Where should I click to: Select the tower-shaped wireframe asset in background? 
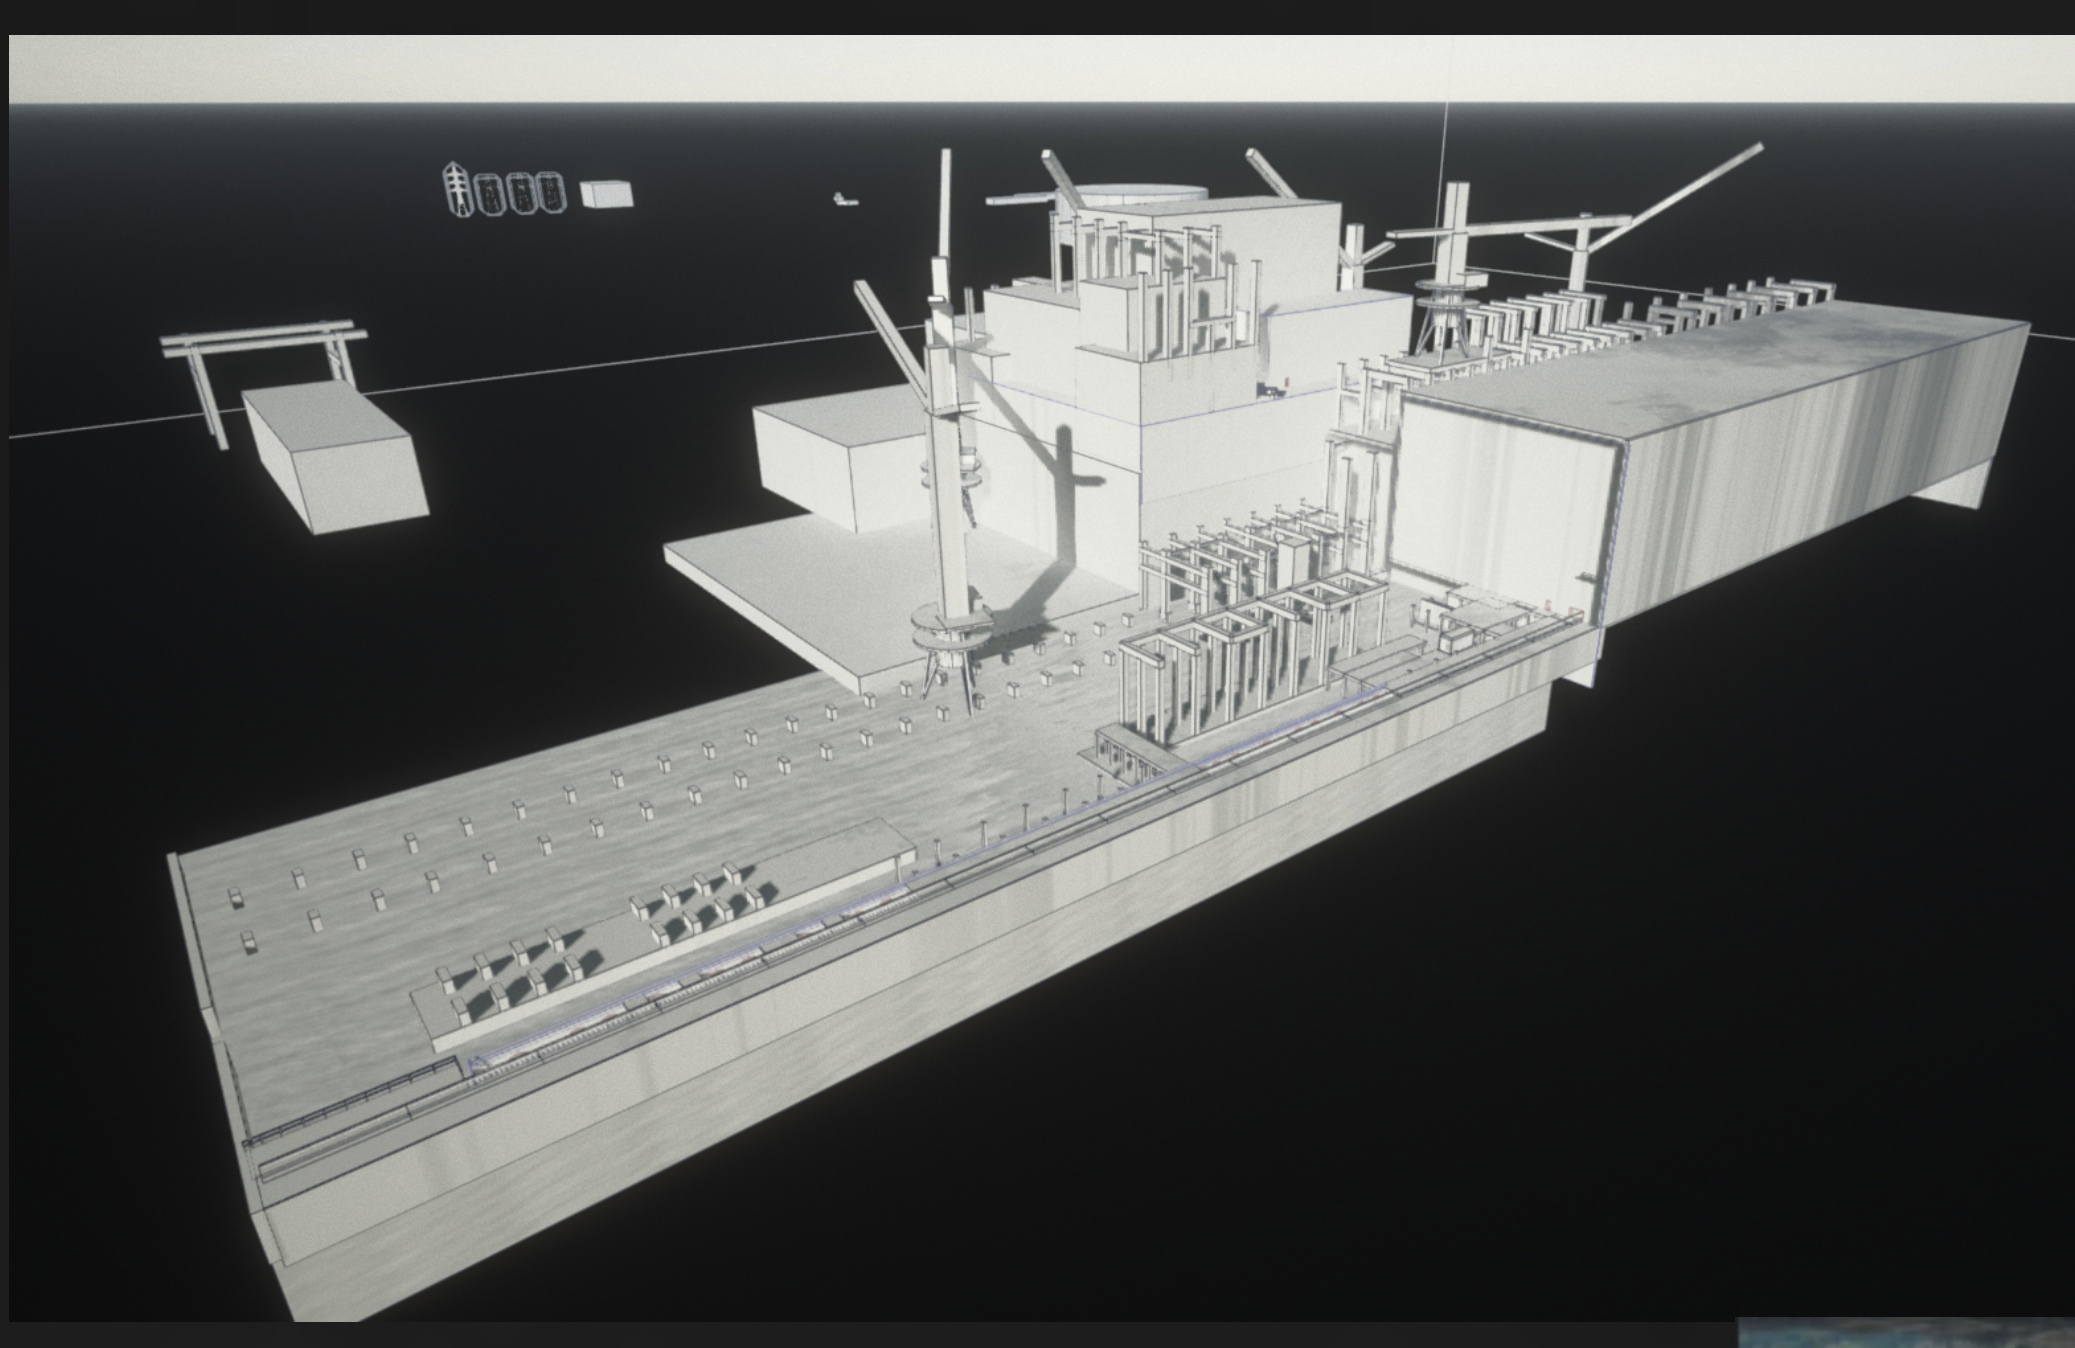(x=457, y=188)
